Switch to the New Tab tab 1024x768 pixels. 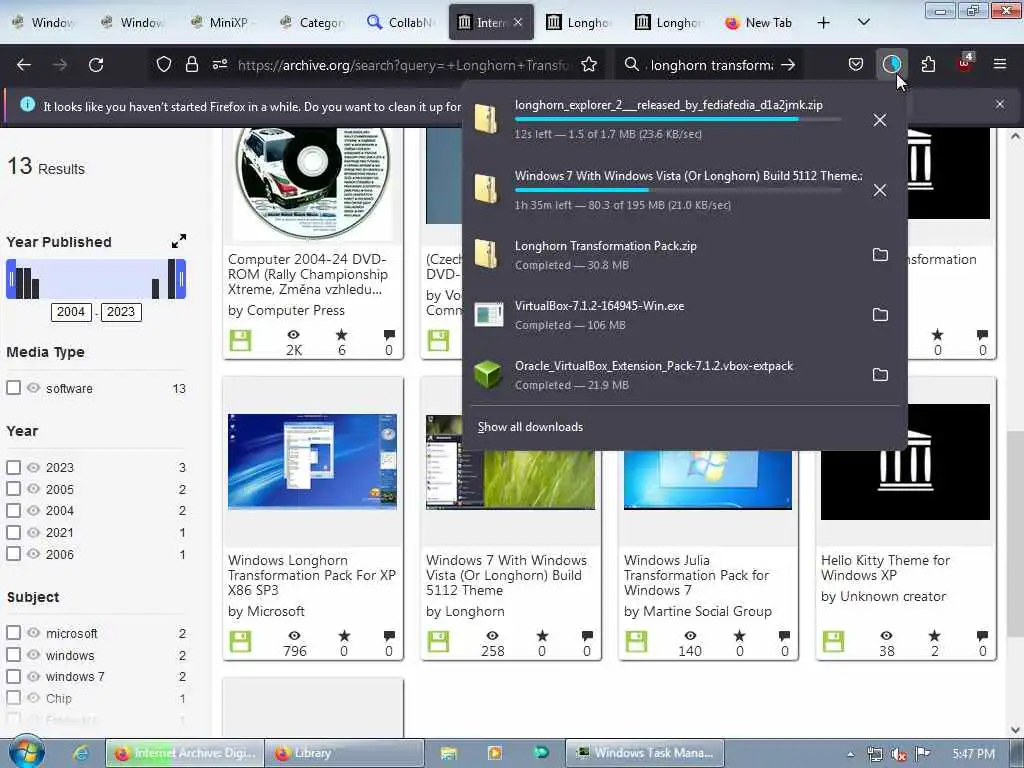pos(758,22)
